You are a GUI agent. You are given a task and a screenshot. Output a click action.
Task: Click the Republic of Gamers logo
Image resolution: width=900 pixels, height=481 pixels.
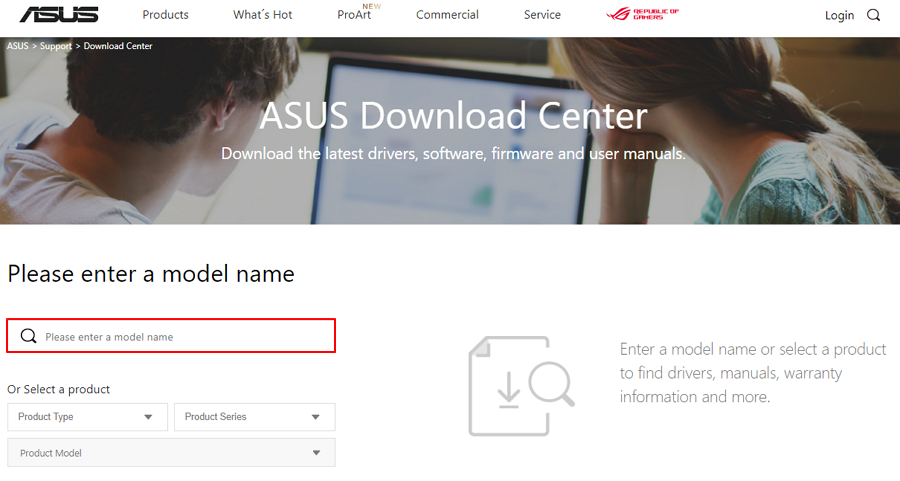click(x=642, y=14)
